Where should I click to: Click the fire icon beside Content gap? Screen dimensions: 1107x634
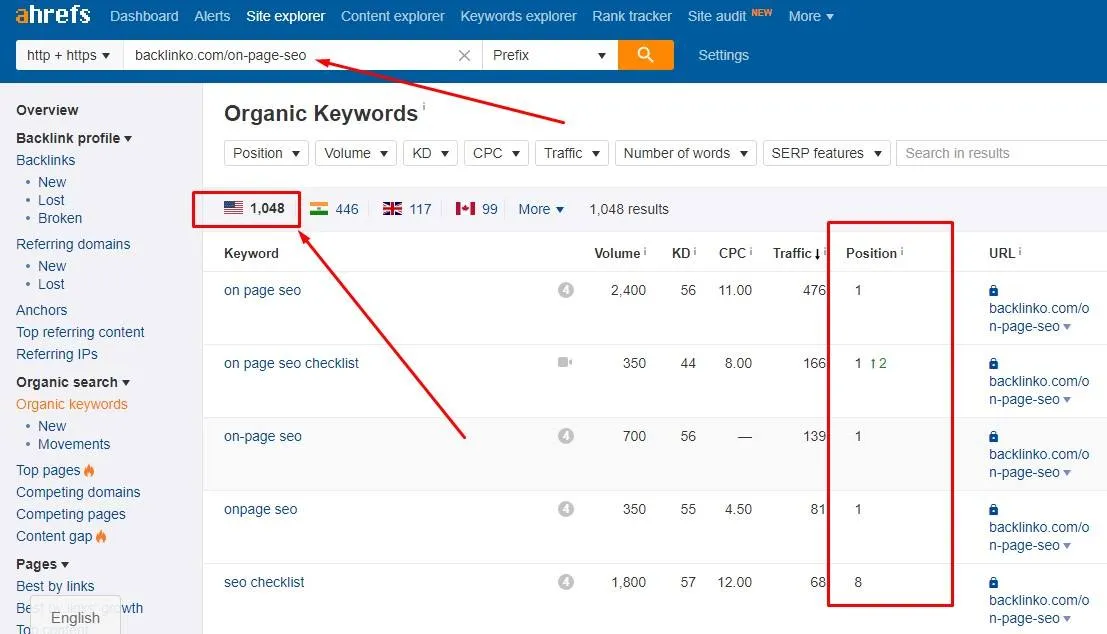click(101, 537)
